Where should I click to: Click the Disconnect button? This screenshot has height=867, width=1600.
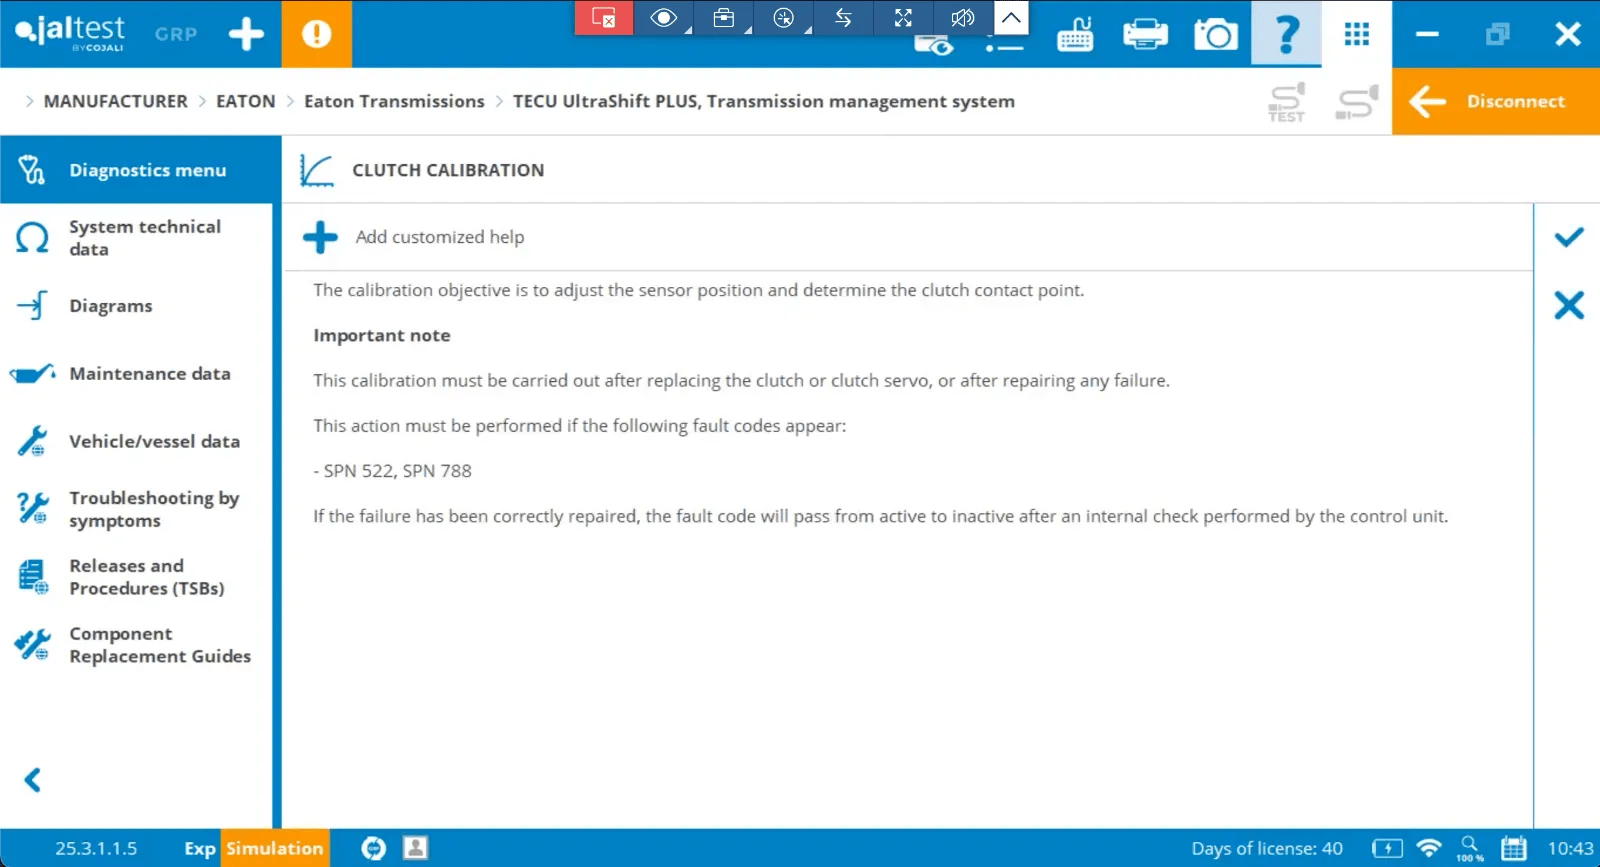1496,101
